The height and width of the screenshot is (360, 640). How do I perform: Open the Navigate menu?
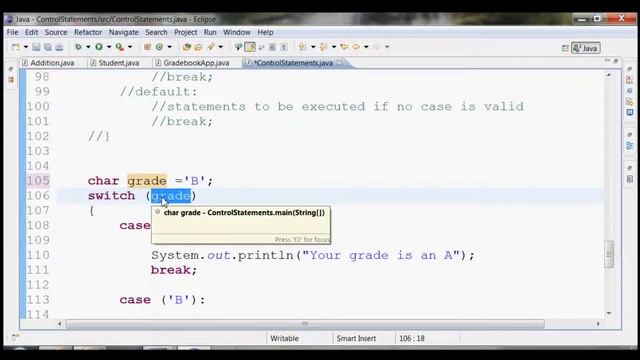click(124, 32)
